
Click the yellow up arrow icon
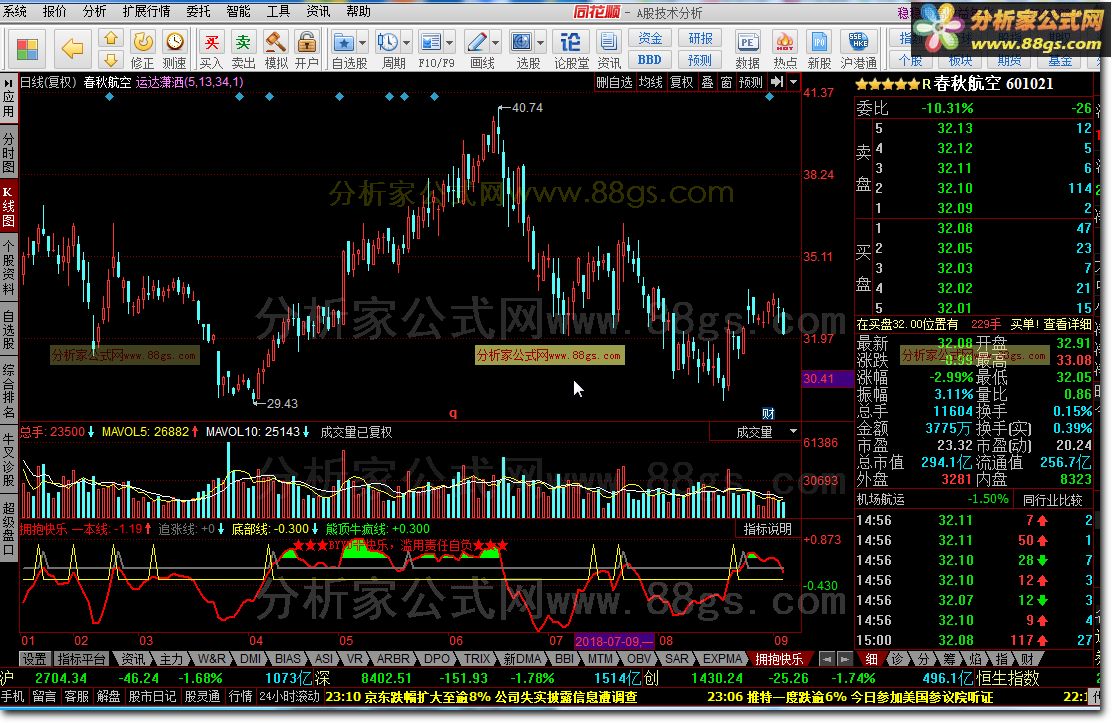[x=110, y=38]
